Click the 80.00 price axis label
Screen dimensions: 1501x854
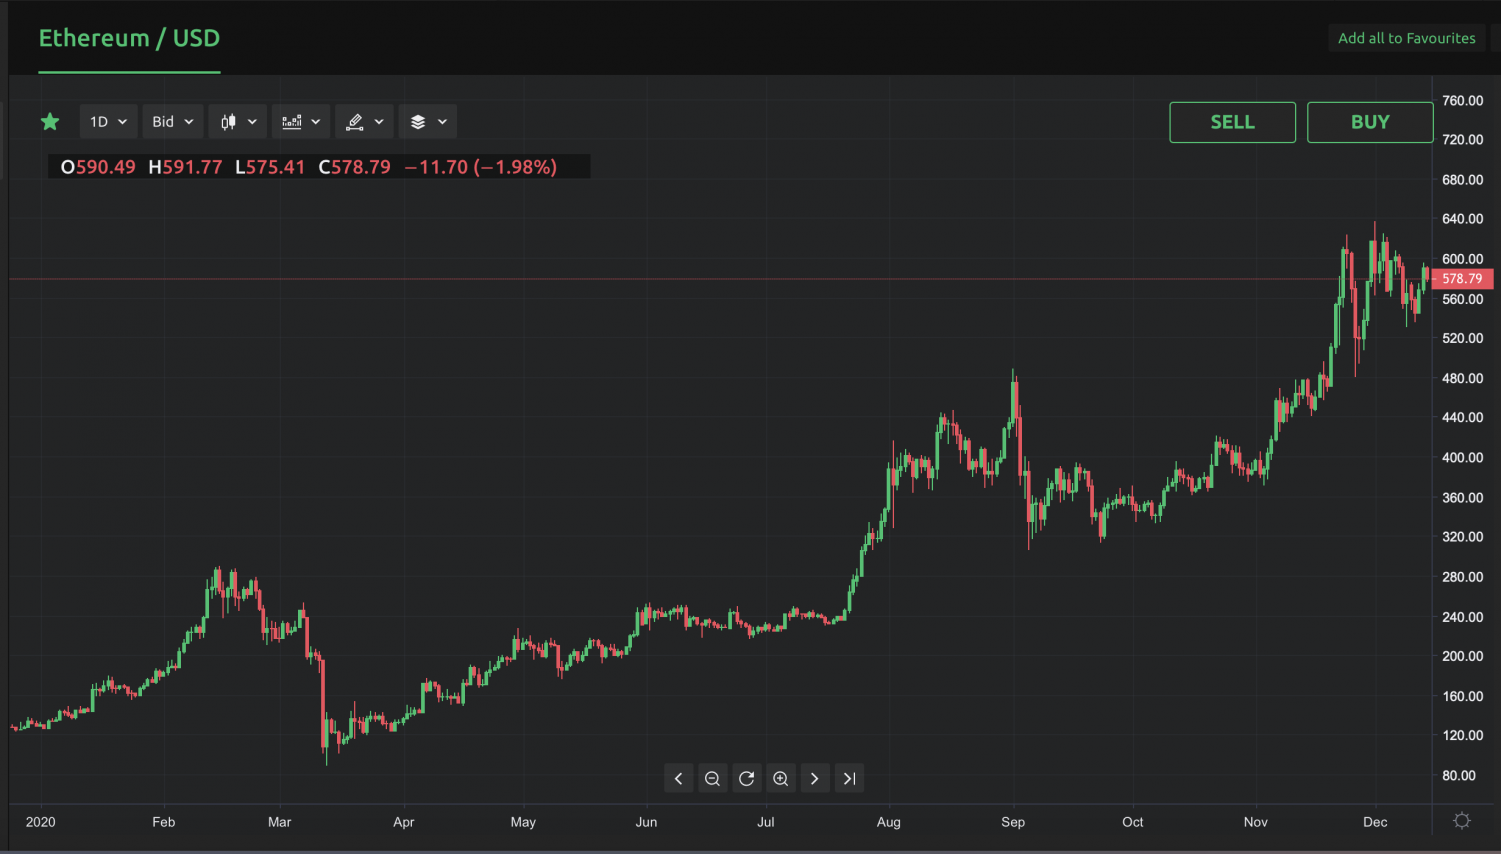pyautogui.click(x=1459, y=775)
